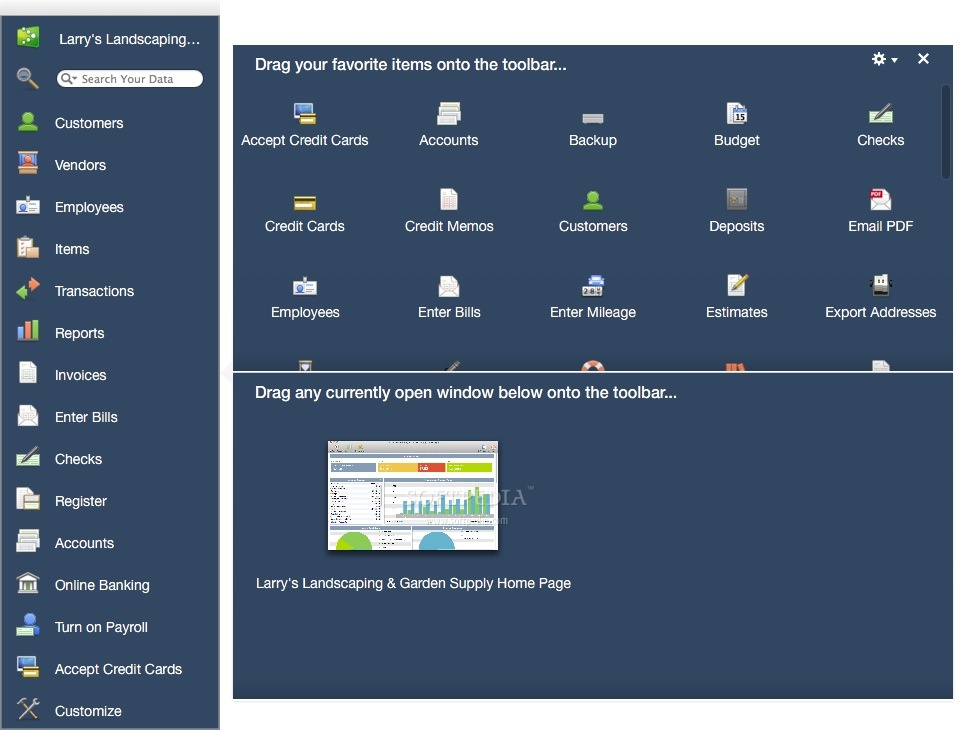Select the Budget calendar icon

point(736,113)
